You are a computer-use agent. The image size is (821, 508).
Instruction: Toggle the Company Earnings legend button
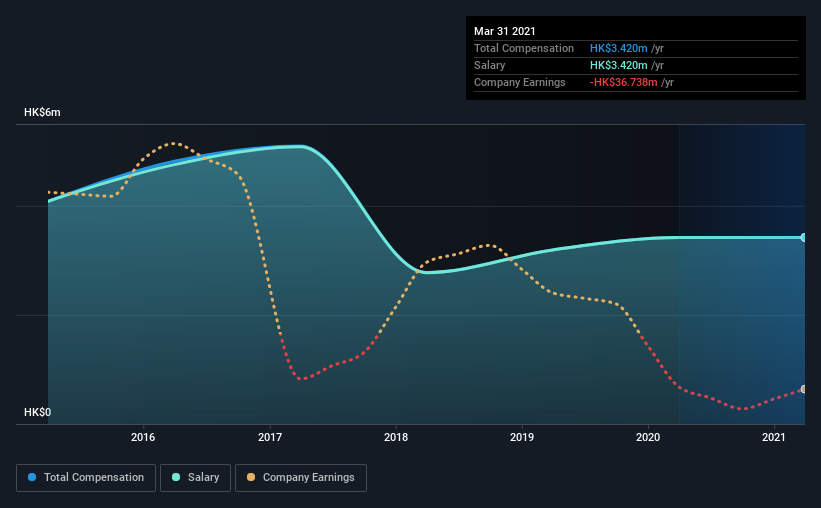click(301, 478)
